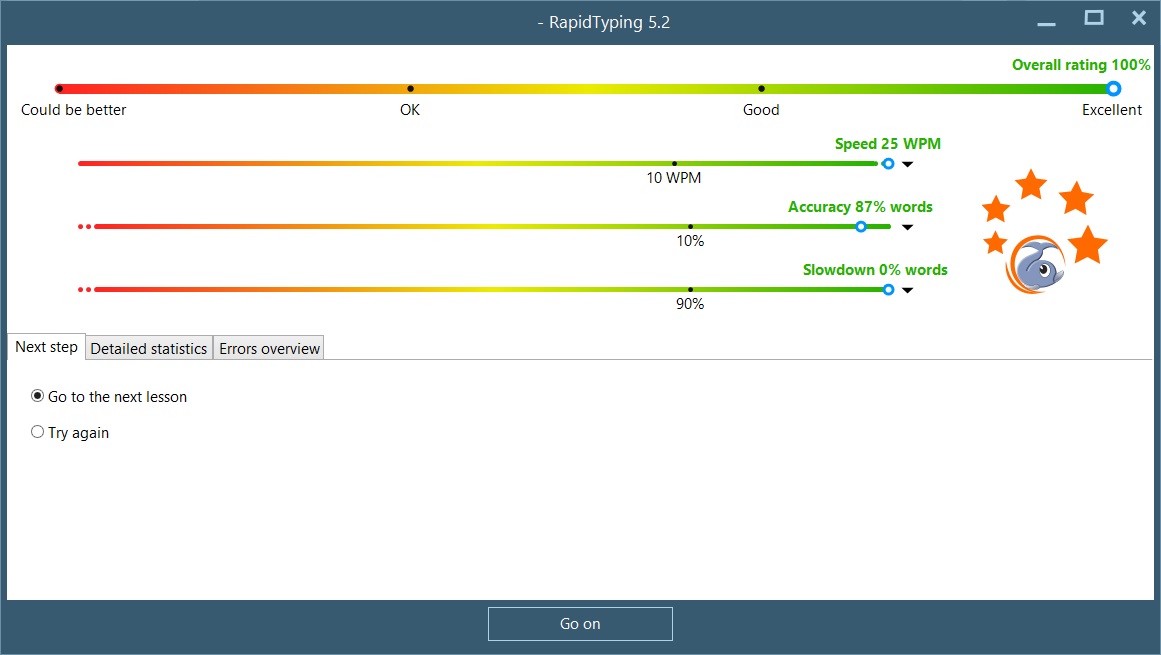Viewport: 1161px width, 655px height.
Task: Expand the Accuracy dropdown arrow
Action: 907,227
